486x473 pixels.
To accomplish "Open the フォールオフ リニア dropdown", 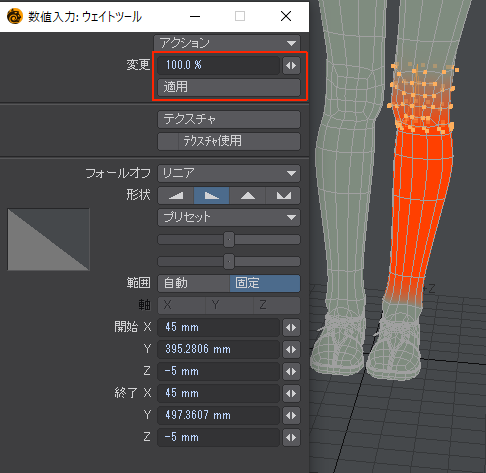I will (x=229, y=173).
